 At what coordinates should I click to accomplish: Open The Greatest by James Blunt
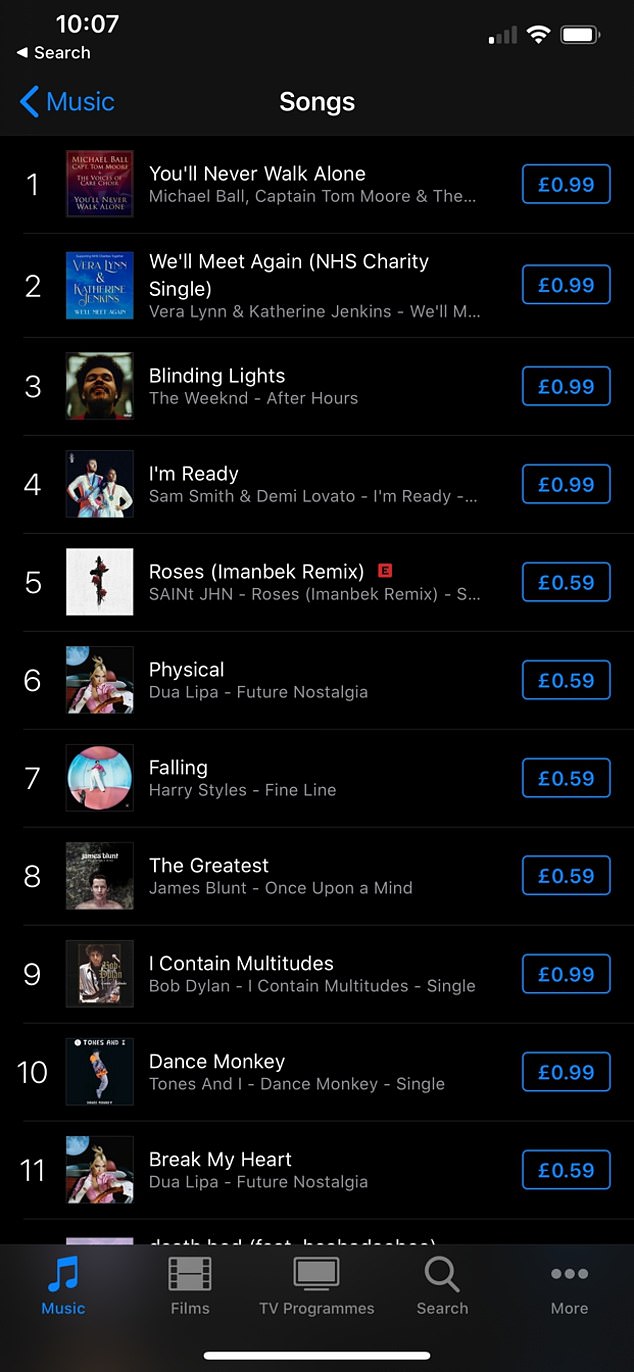pos(209,866)
